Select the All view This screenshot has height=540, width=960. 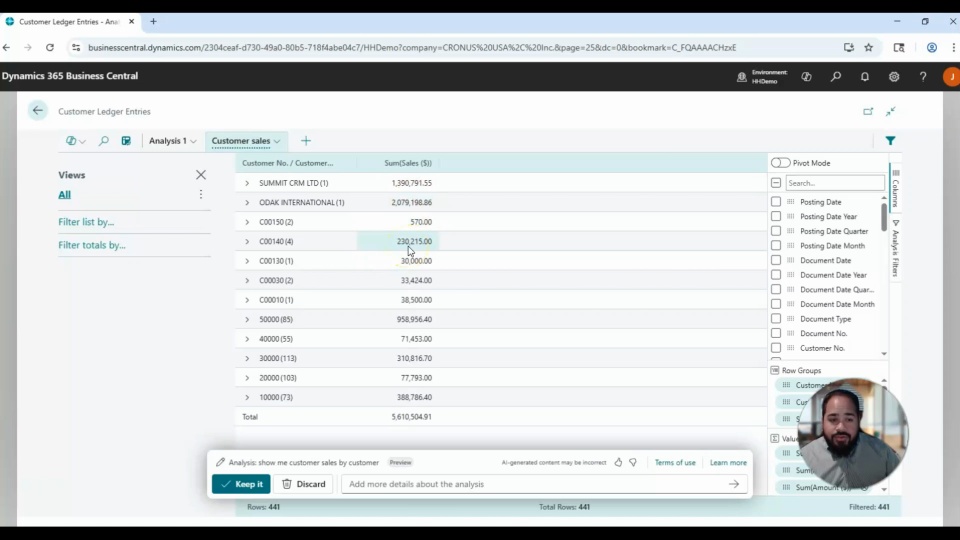coord(64,195)
